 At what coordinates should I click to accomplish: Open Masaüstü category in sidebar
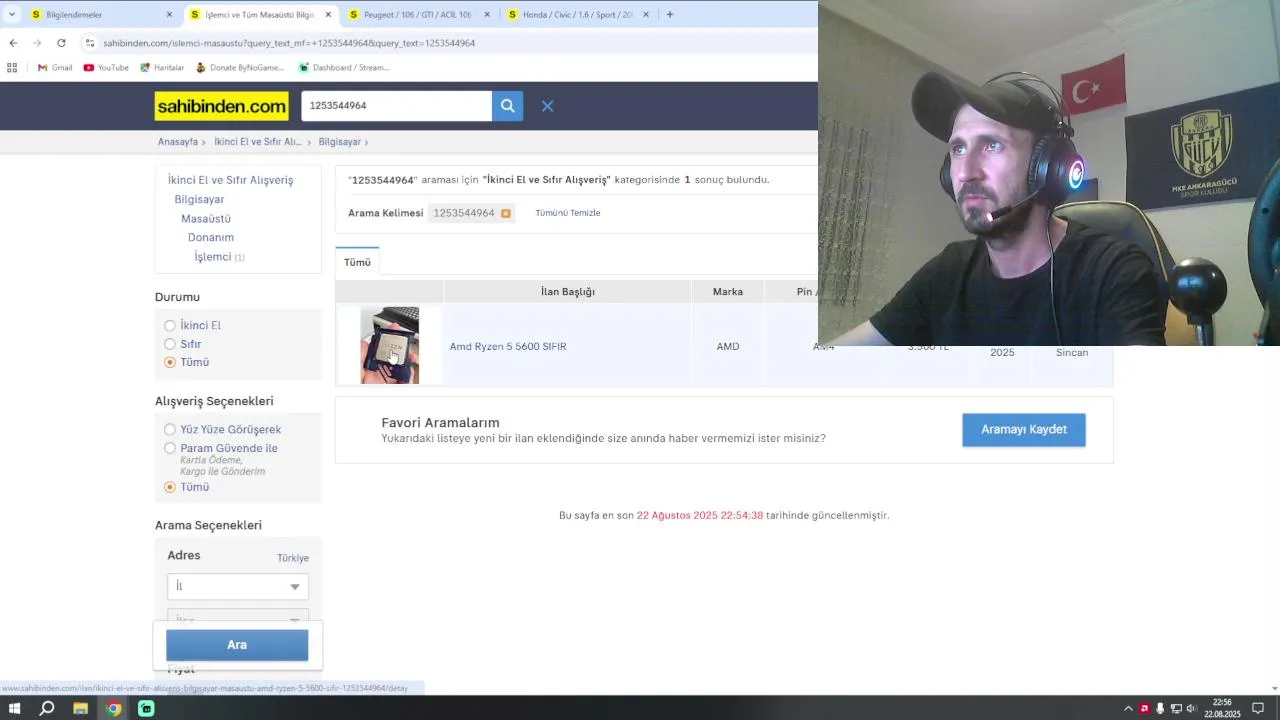pyautogui.click(x=206, y=218)
